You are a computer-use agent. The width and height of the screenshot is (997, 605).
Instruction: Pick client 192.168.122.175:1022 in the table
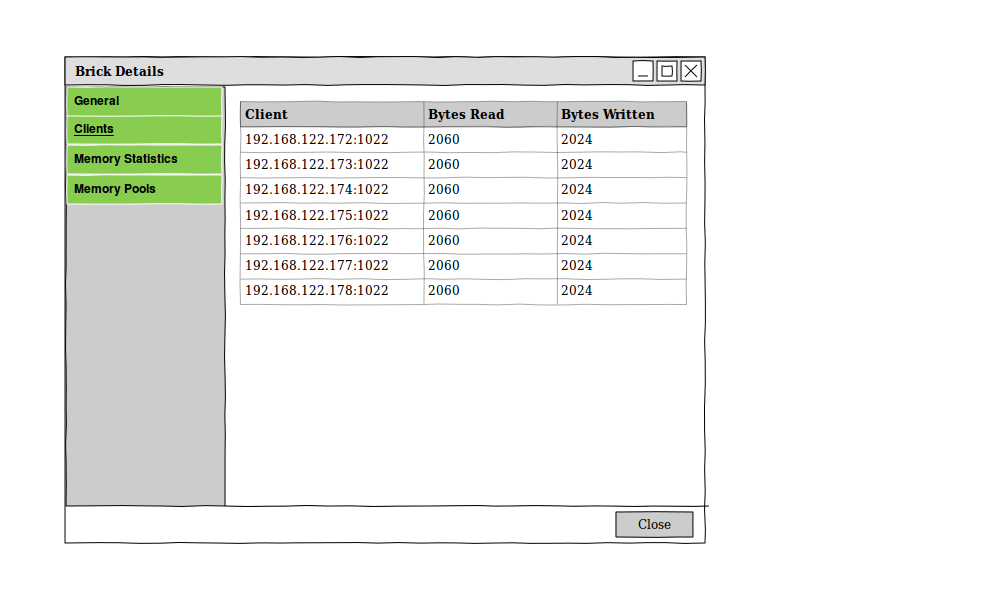click(x=317, y=215)
